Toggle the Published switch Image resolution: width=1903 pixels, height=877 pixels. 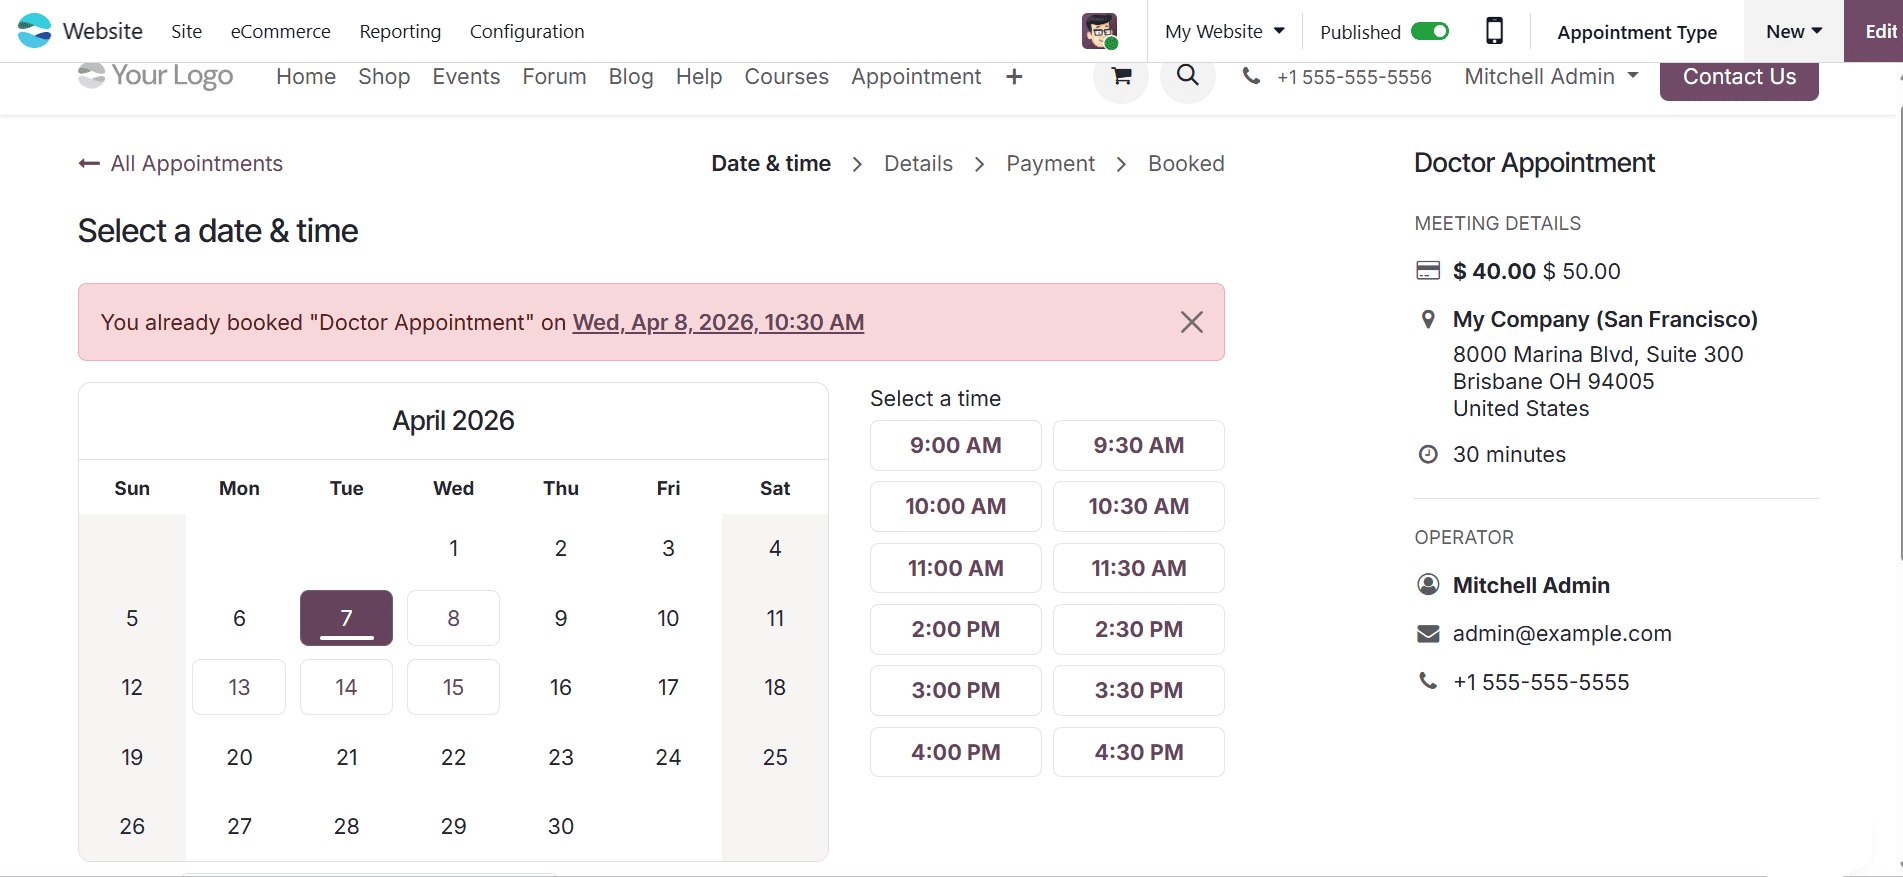click(x=1430, y=31)
